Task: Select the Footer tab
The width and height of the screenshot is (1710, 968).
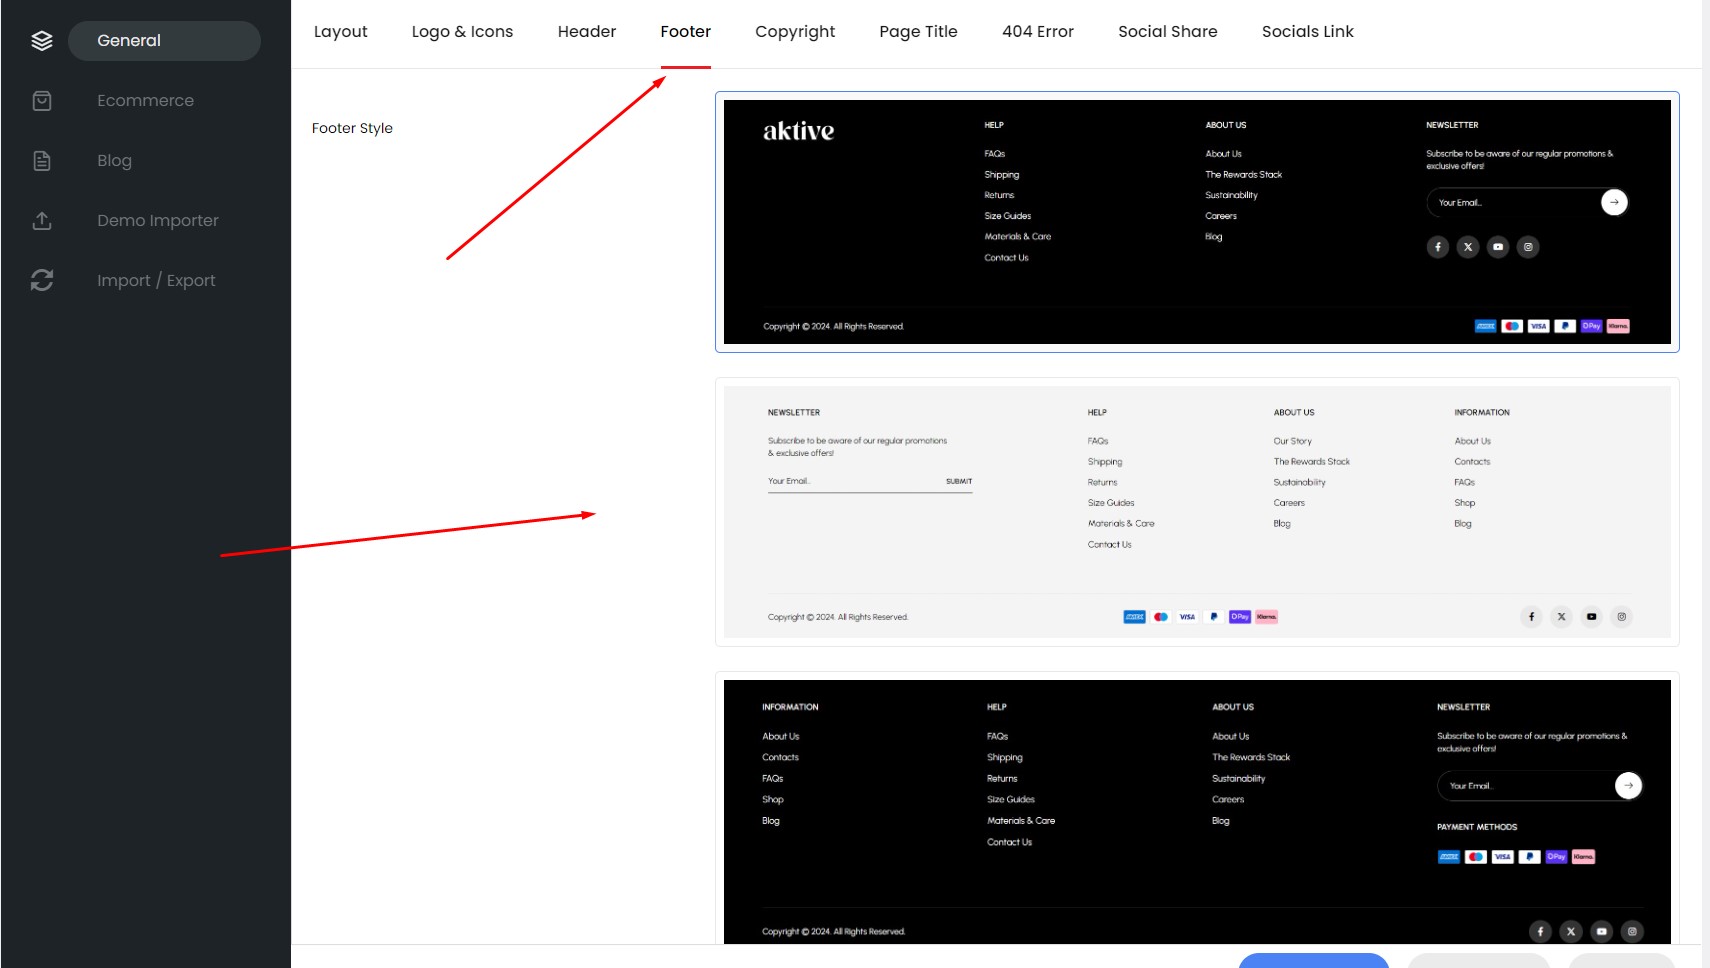Action: (685, 32)
